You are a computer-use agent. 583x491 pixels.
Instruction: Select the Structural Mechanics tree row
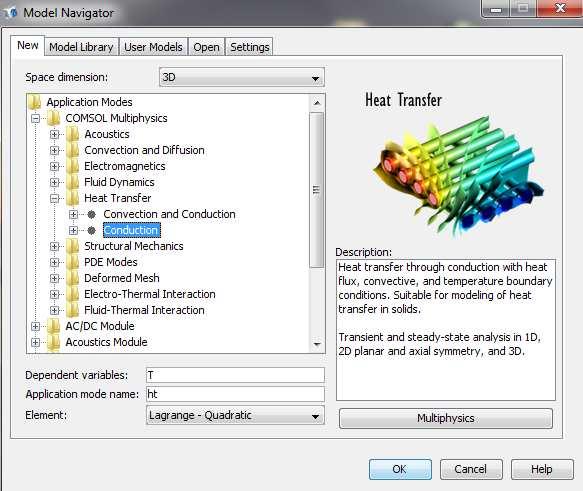[133, 246]
